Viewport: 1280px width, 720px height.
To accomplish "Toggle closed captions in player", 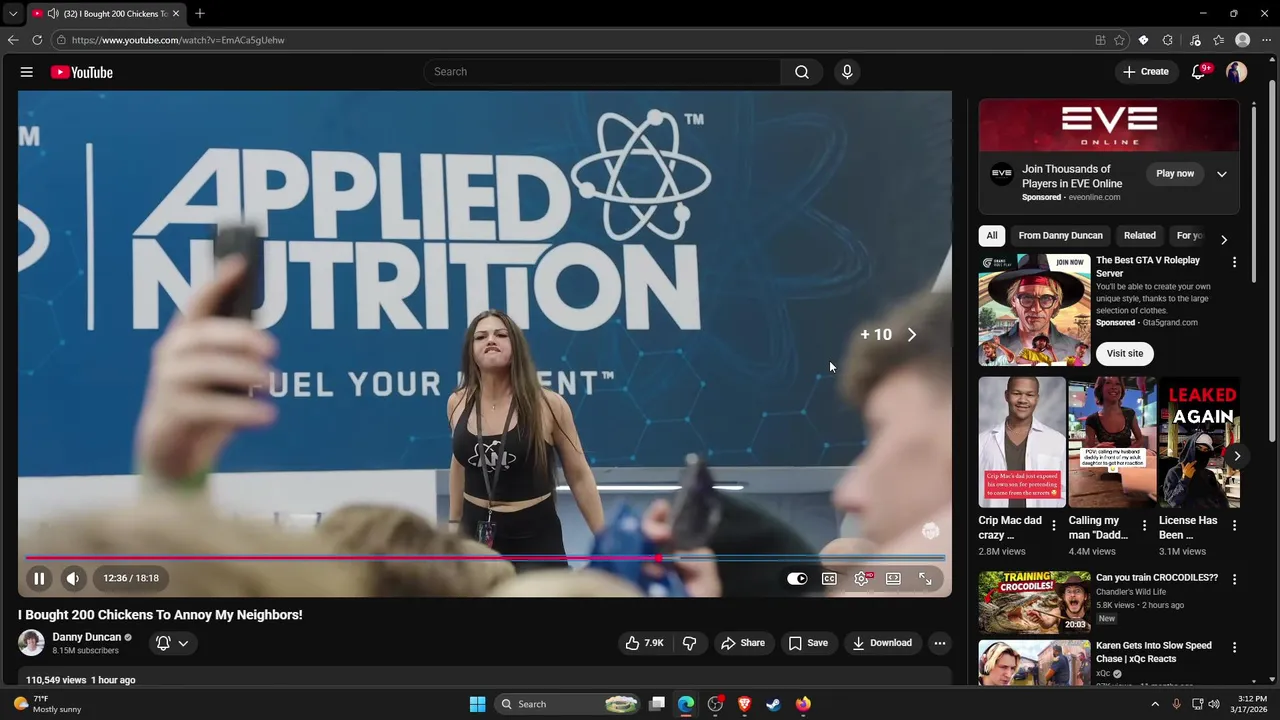I will coord(829,578).
